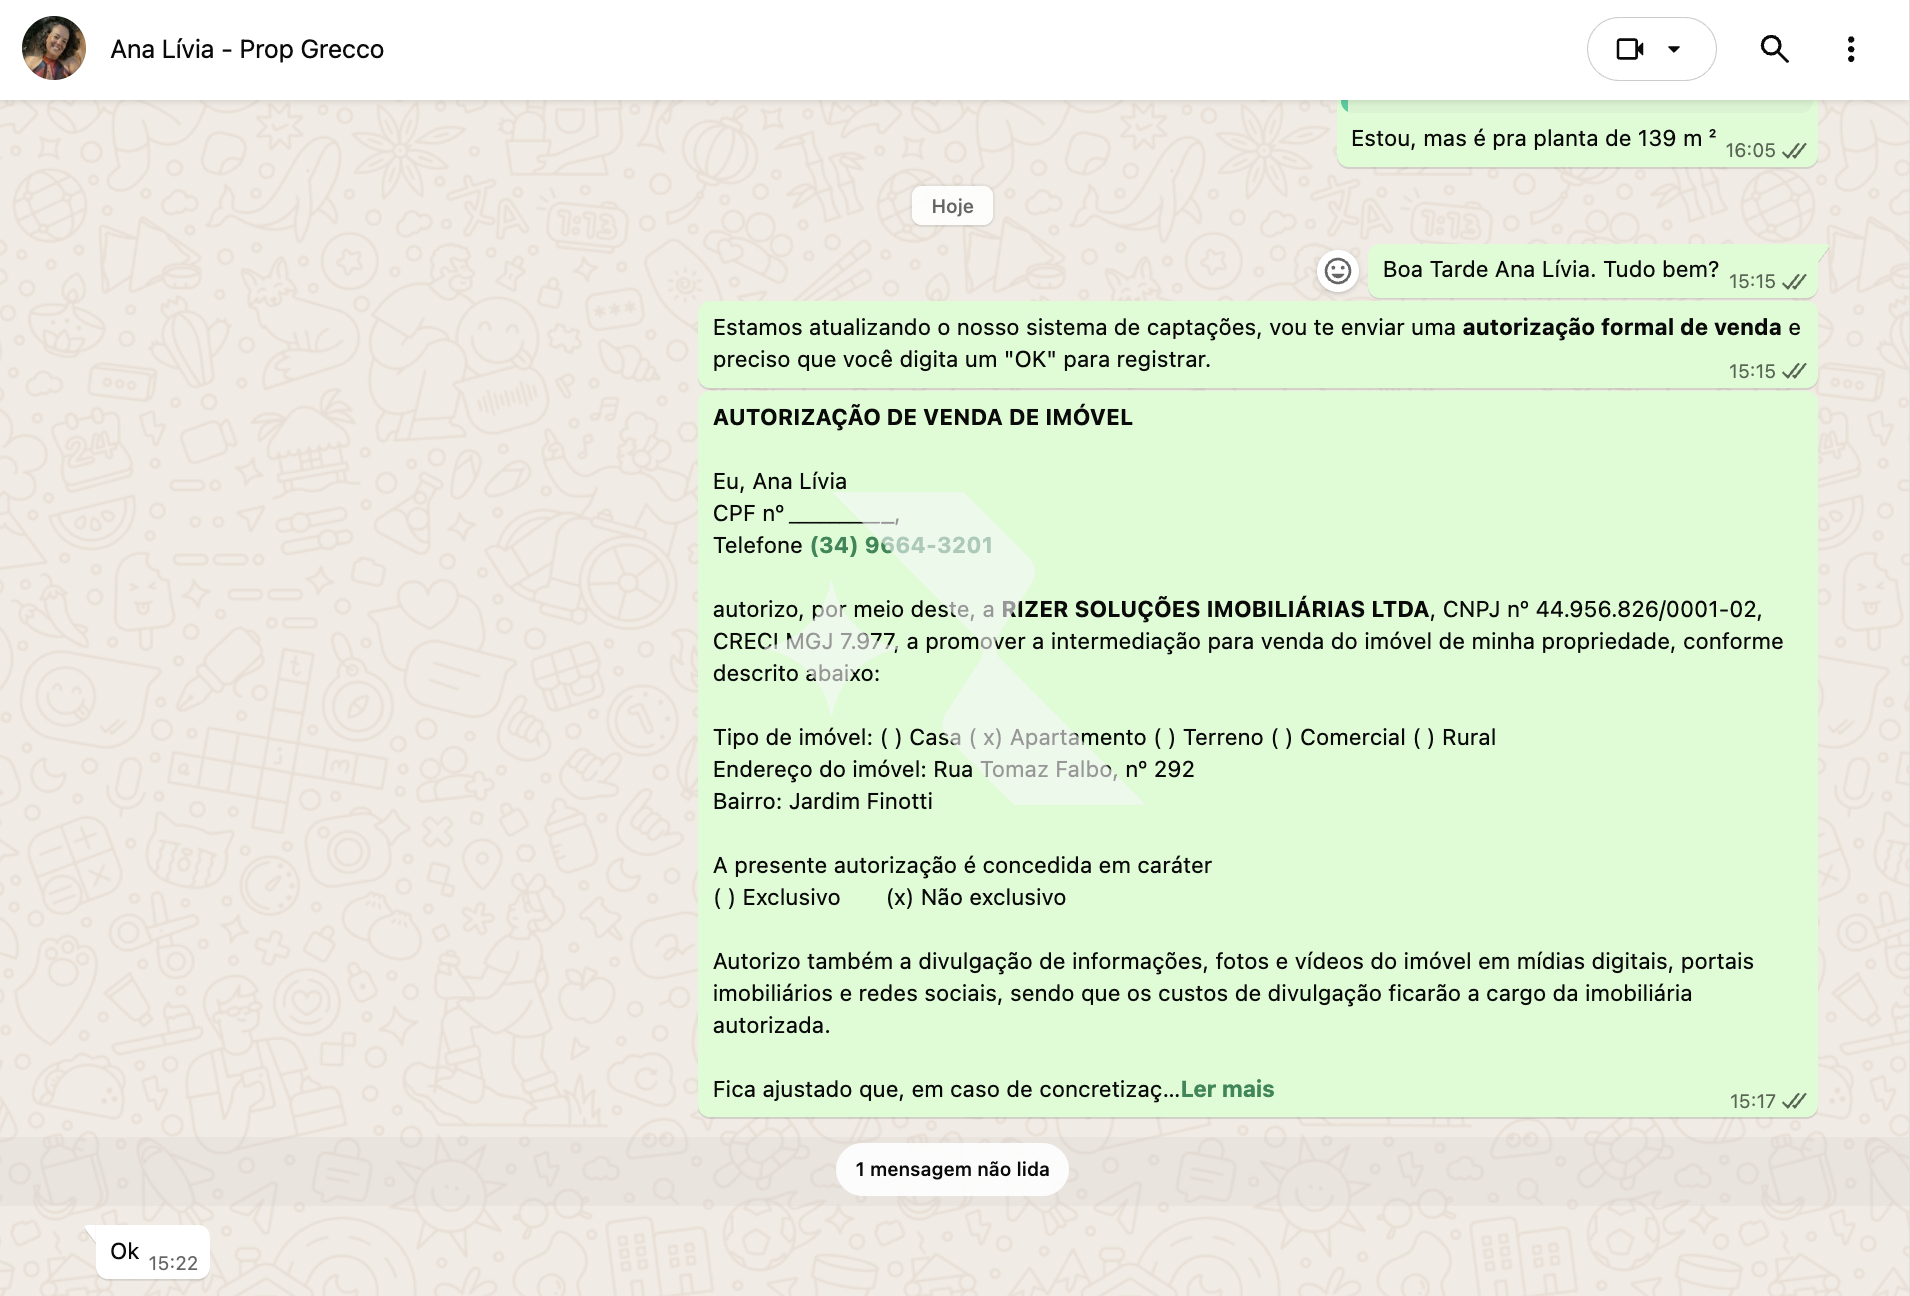The width and height of the screenshot is (1910, 1296).
Task: Open Ana Lívia's profile photo
Action: tap(54, 49)
